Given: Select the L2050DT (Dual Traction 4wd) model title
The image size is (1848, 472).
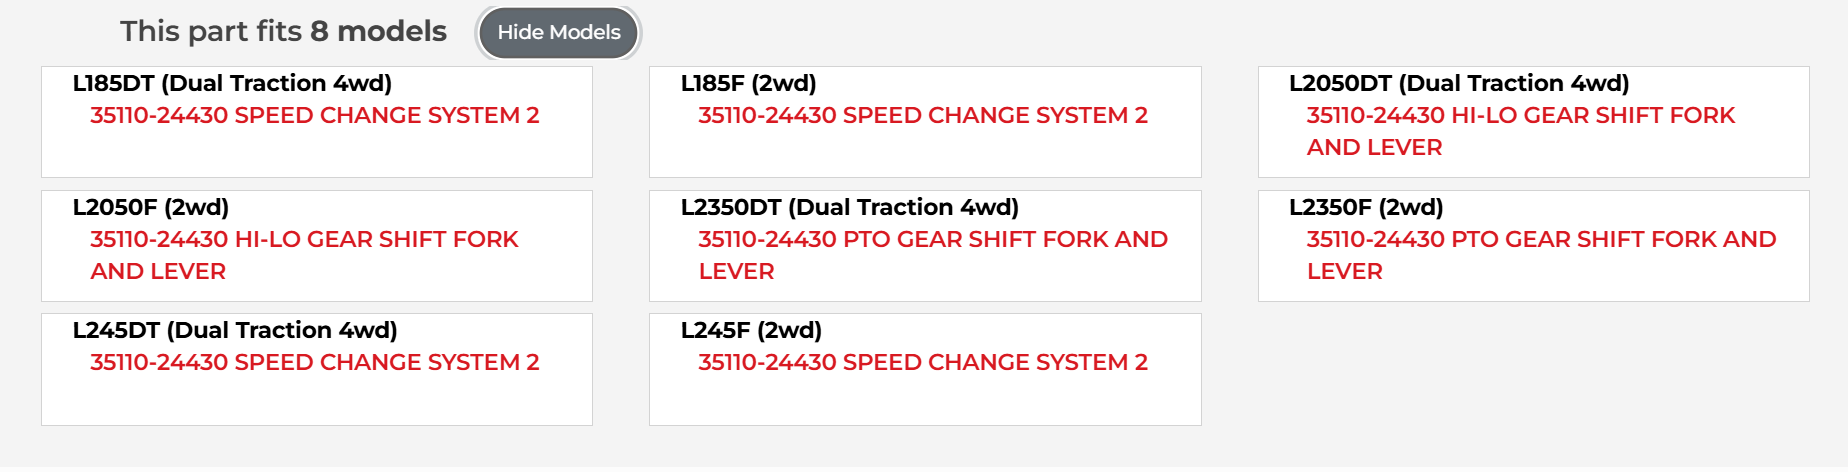Looking at the screenshot, I should pos(1459,84).
